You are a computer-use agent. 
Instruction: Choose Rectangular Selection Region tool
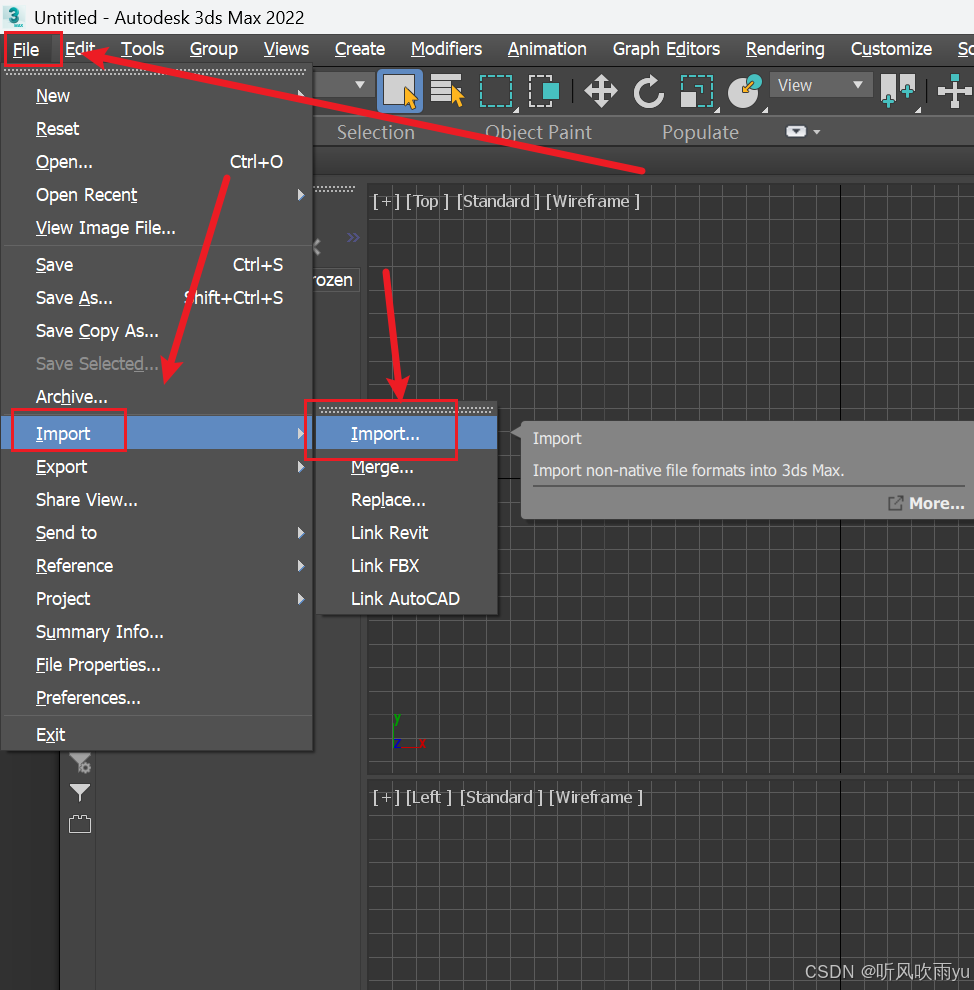(x=496, y=92)
